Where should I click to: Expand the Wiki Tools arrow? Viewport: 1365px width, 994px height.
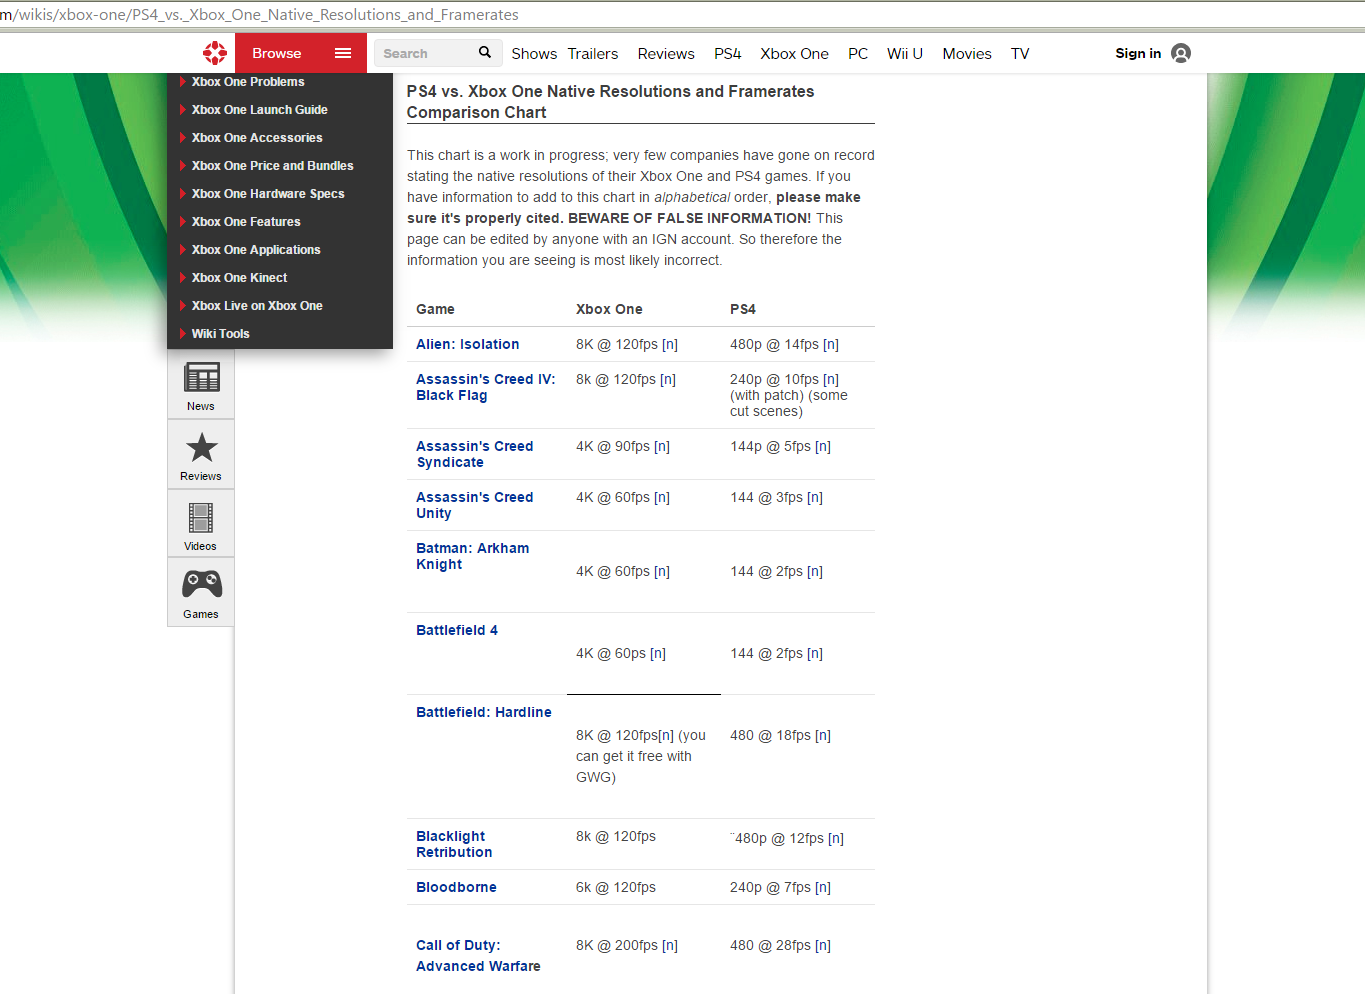[182, 334]
